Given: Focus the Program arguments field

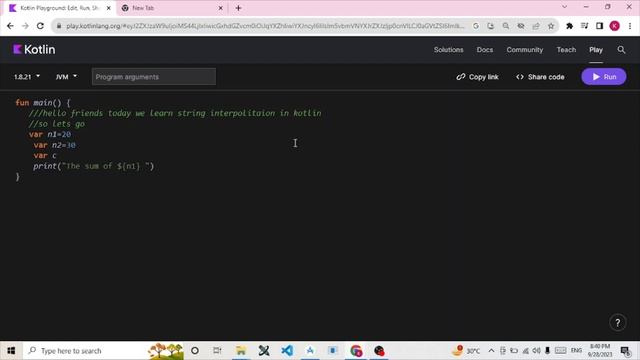Looking at the screenshot, I should pyautogui.click(x=154, y=77).
